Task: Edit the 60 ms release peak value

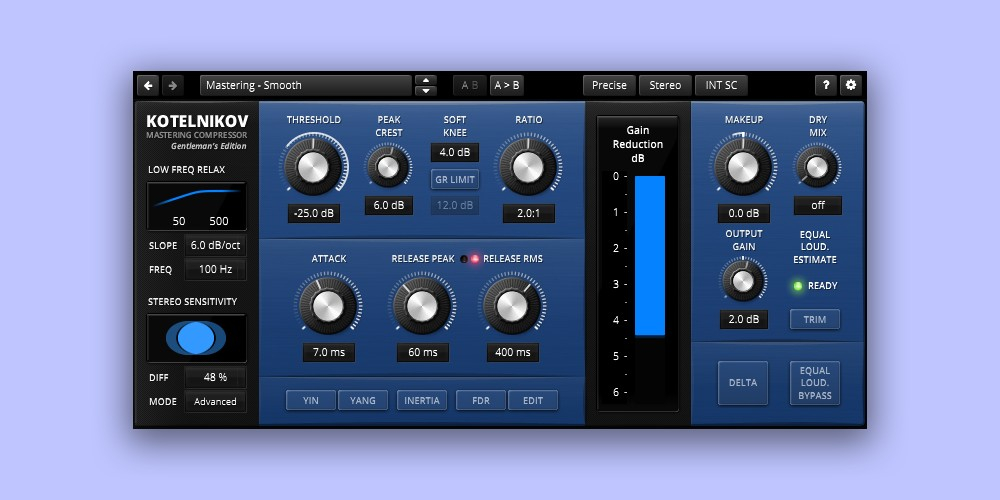Action: [423, 352]
